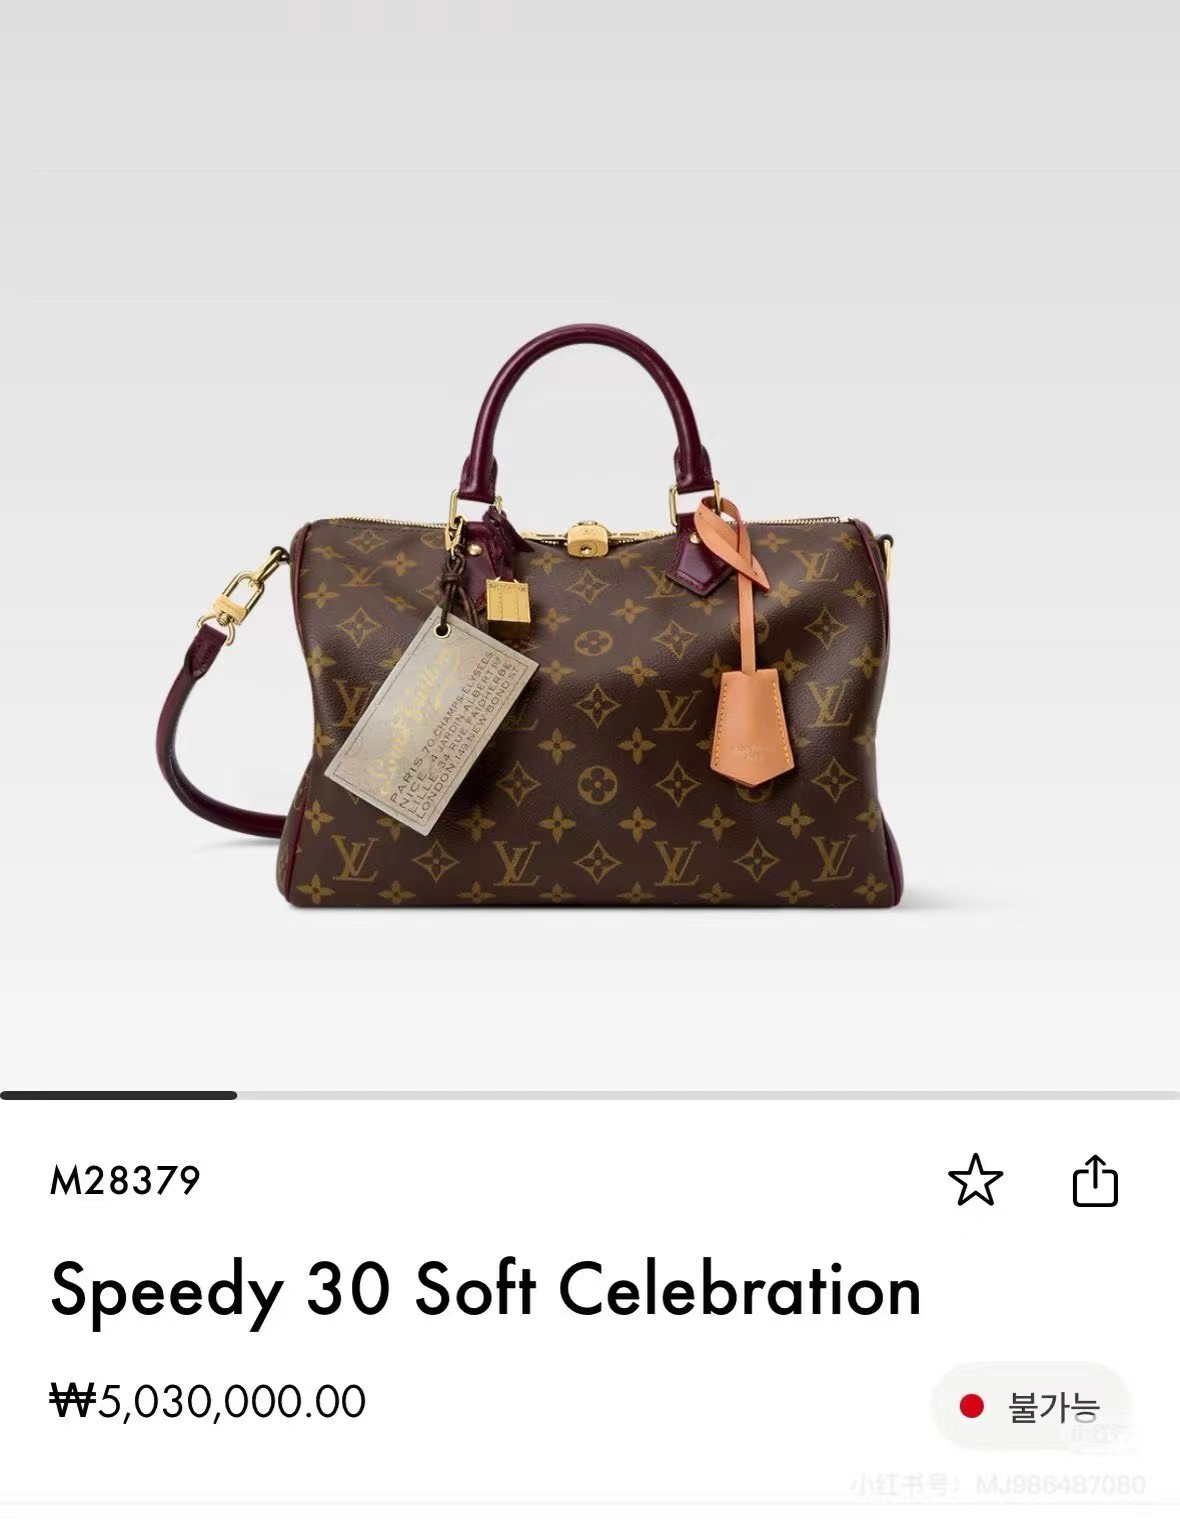Open the Speedy 30 Soft Celebration title
1180x1526 pixels.
486,1289
